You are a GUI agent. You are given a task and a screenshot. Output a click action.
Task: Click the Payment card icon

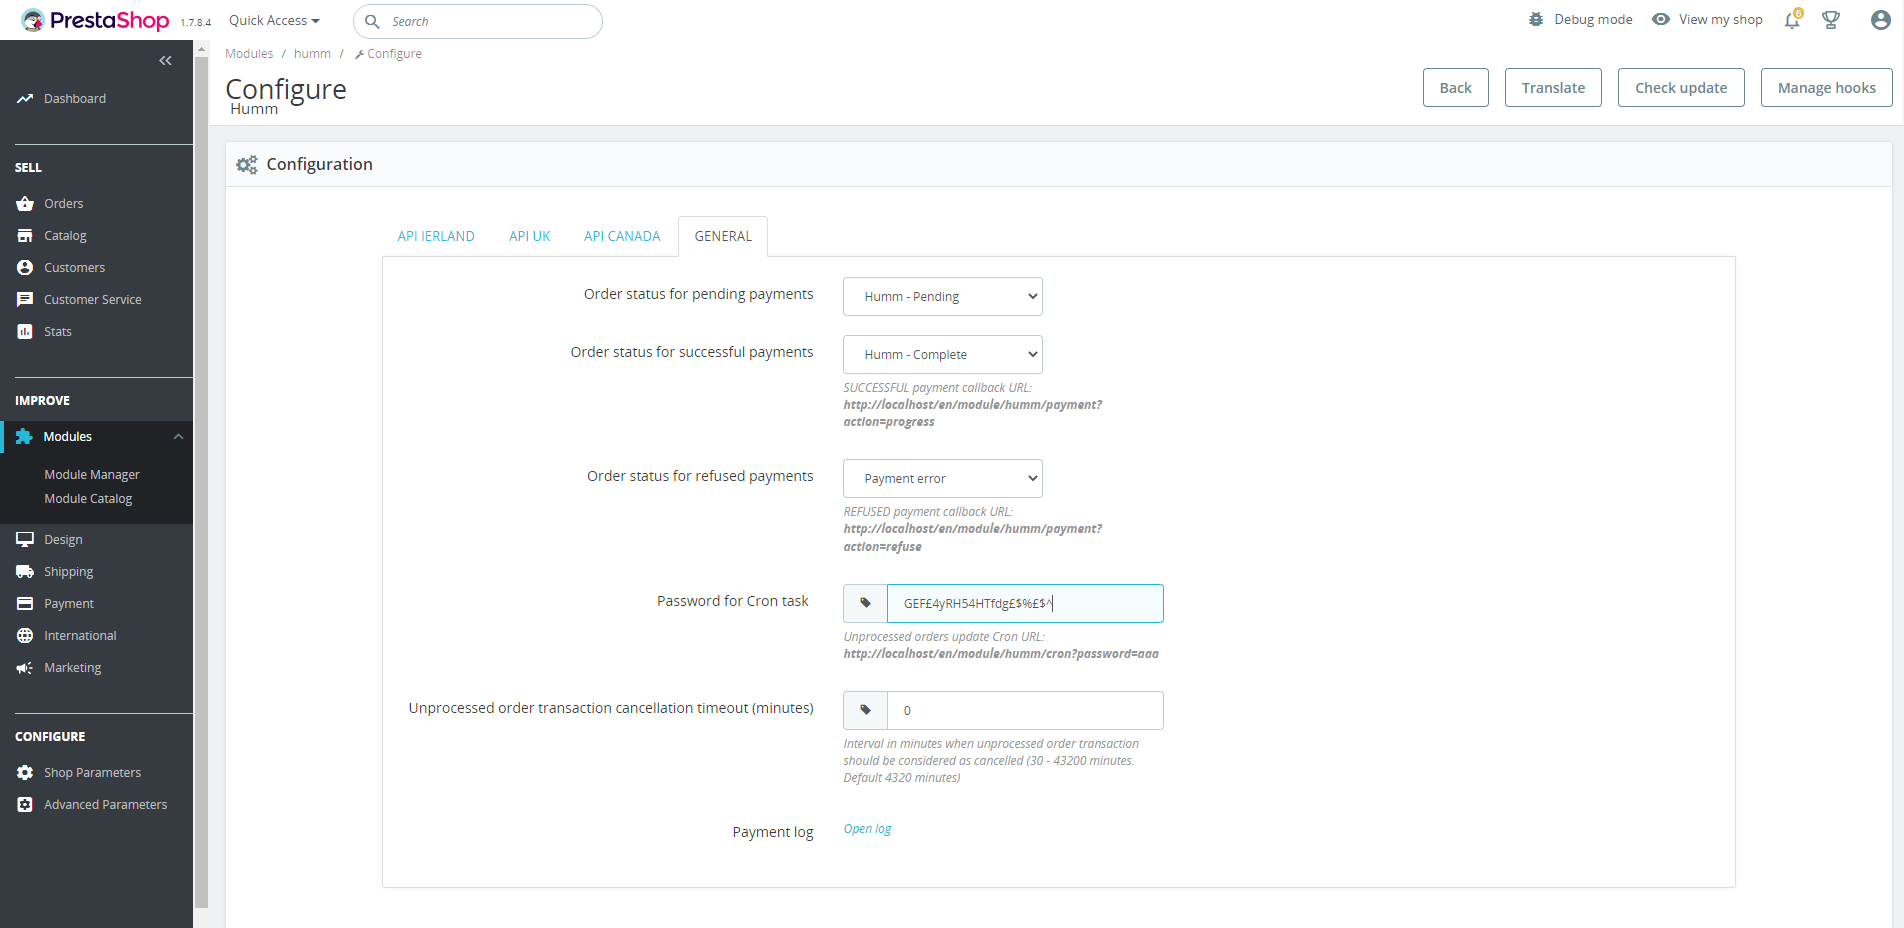(x=25, y=604)
